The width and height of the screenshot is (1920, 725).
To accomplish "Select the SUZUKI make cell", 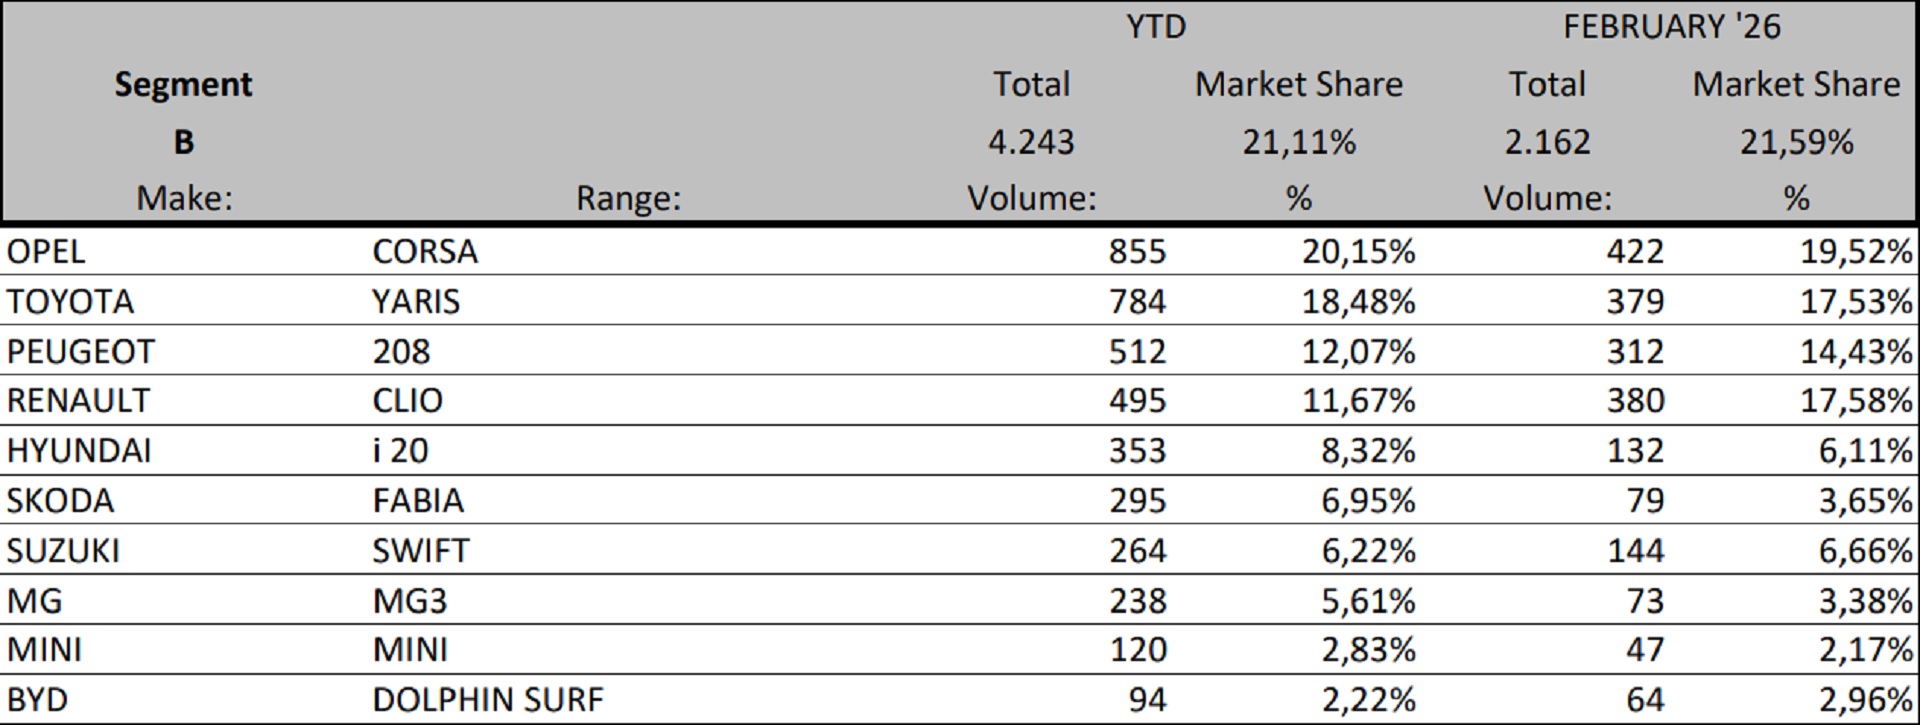I will [x=63, y=550].
